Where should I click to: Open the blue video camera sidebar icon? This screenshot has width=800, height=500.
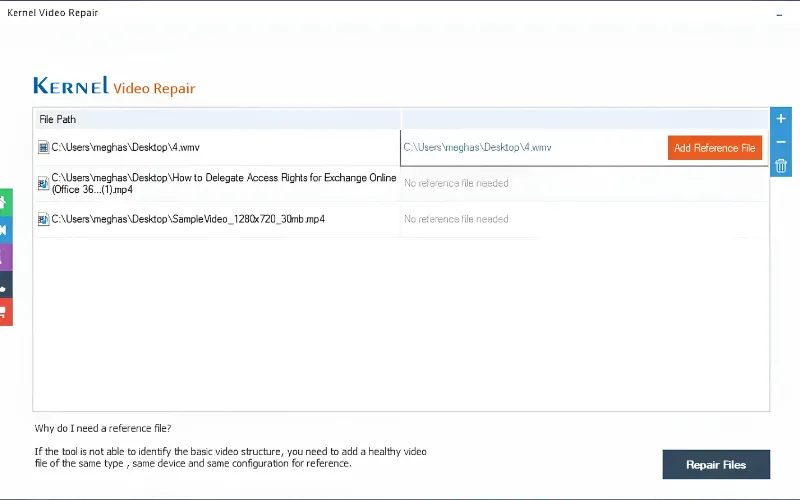coord(5,230)
